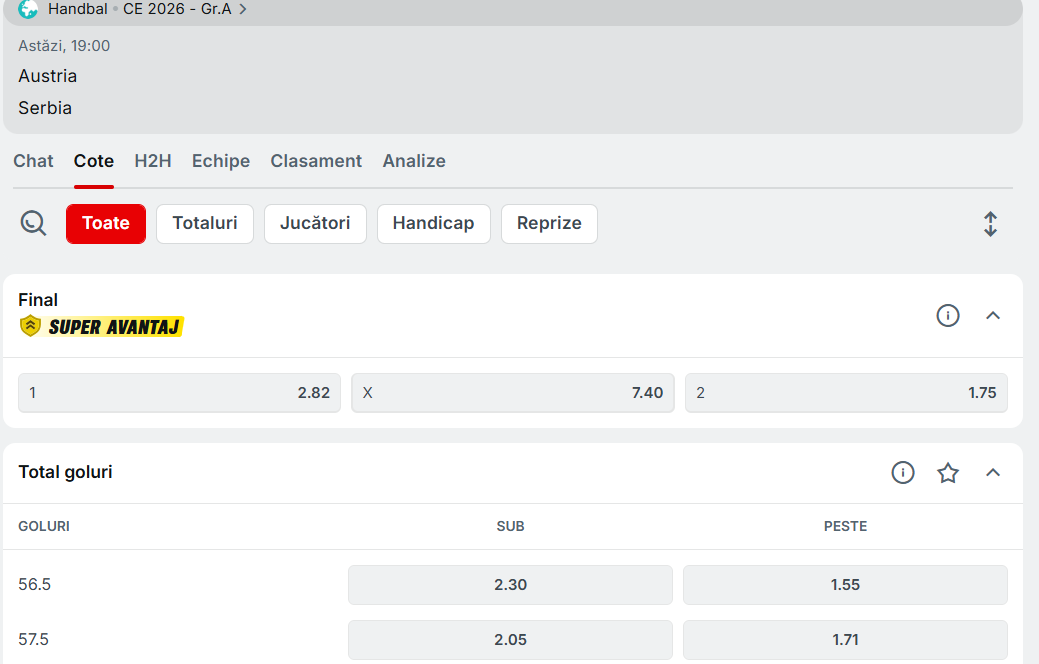The width and height of the screenshot is (1039, 664).
Task: Favorite Total goluri with the star icon
Action: [947, 473]
